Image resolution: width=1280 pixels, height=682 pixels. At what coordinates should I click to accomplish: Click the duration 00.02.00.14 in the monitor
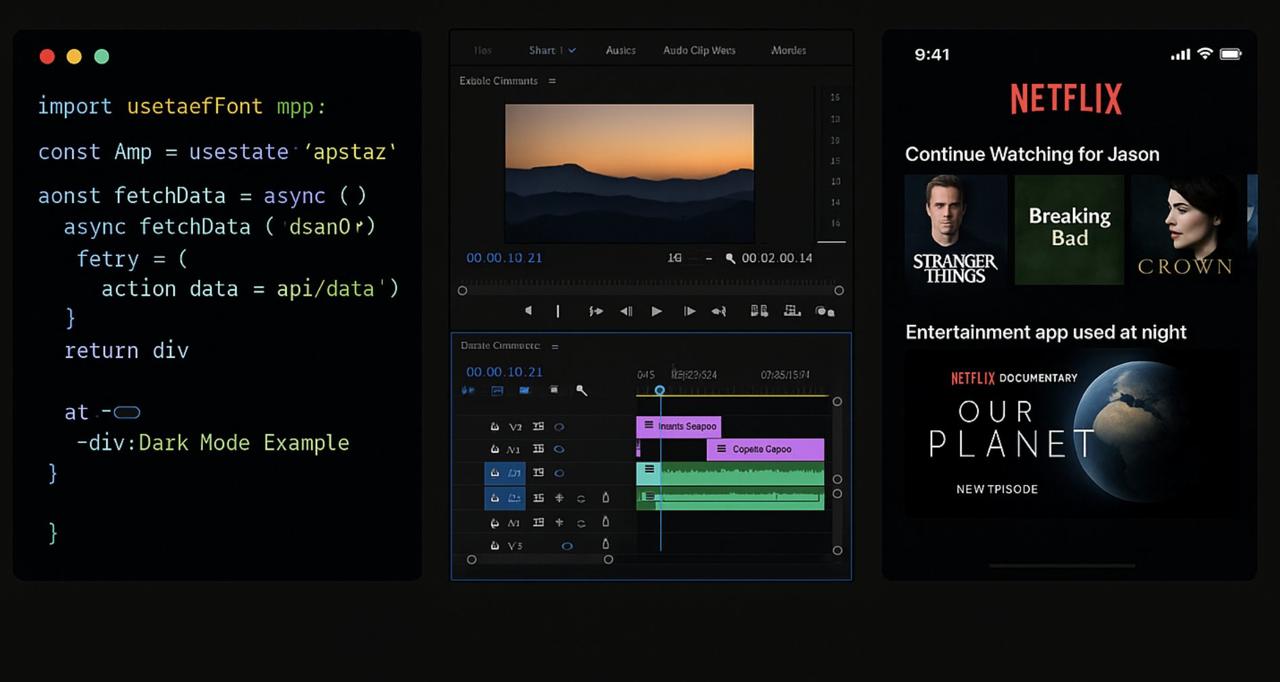pyautogui.click(x=777, y=258)
